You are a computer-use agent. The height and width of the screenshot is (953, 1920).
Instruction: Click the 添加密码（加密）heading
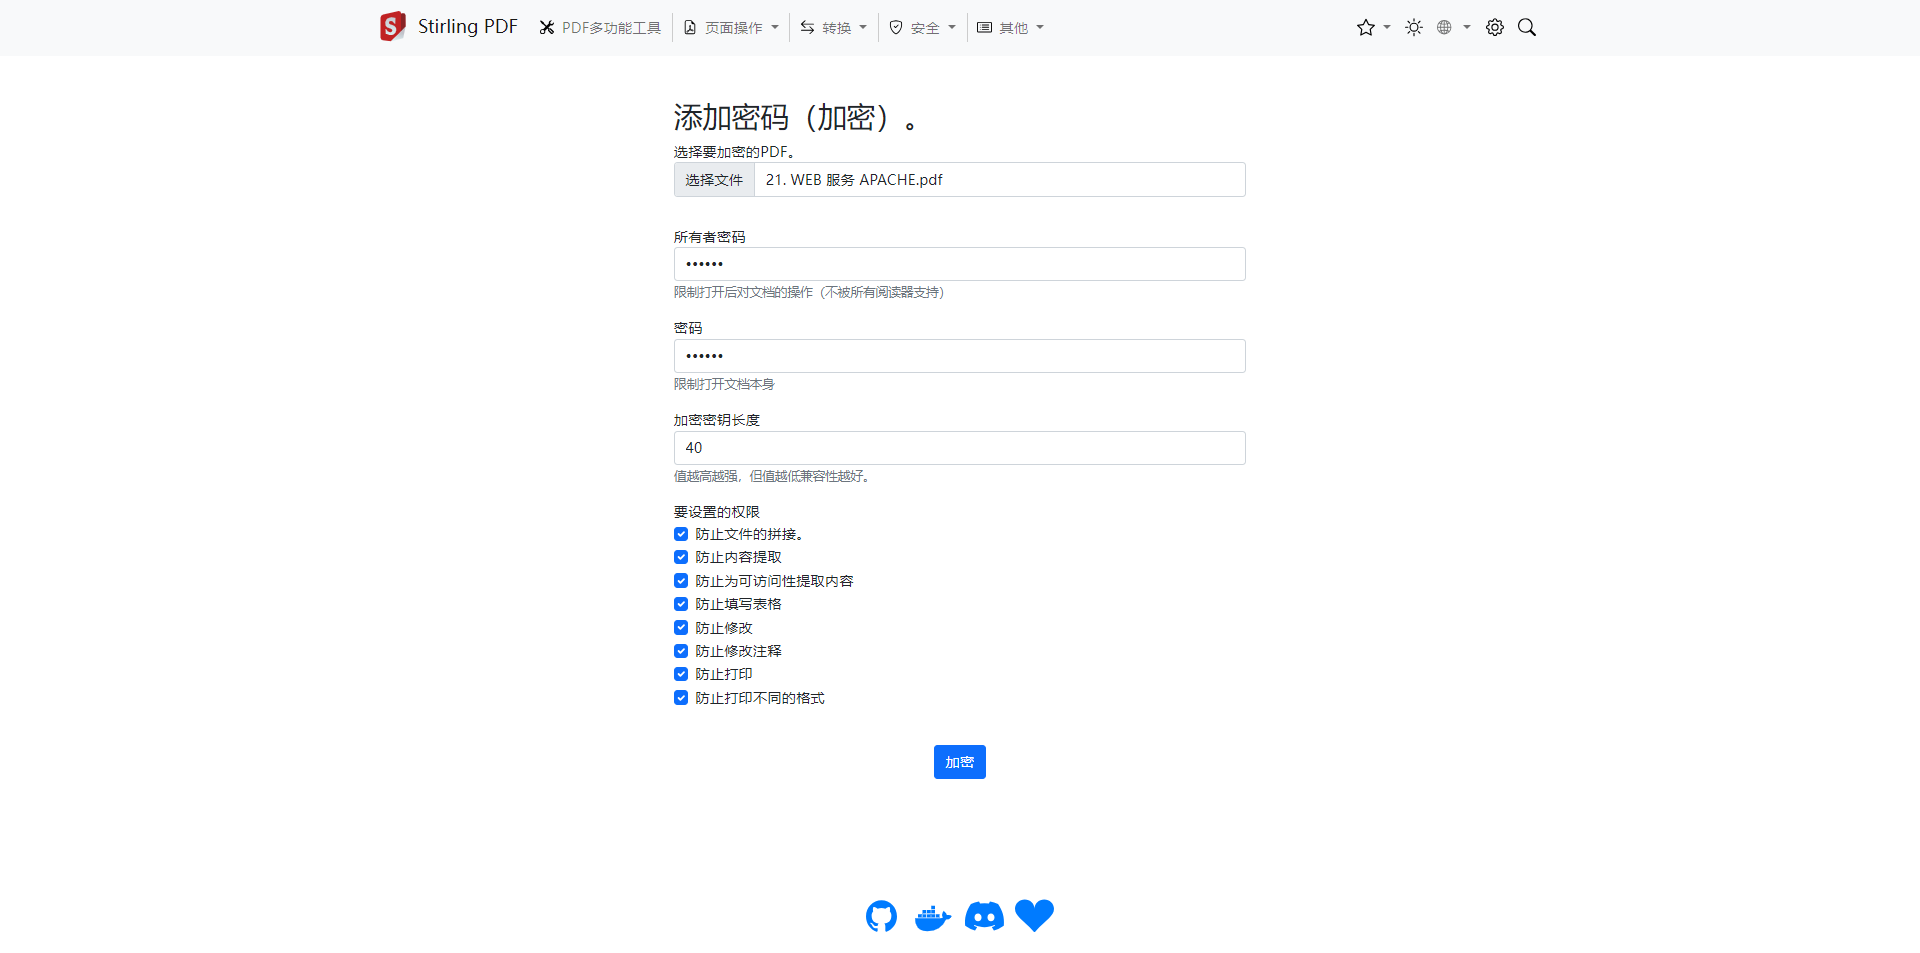tap(795, 118)
